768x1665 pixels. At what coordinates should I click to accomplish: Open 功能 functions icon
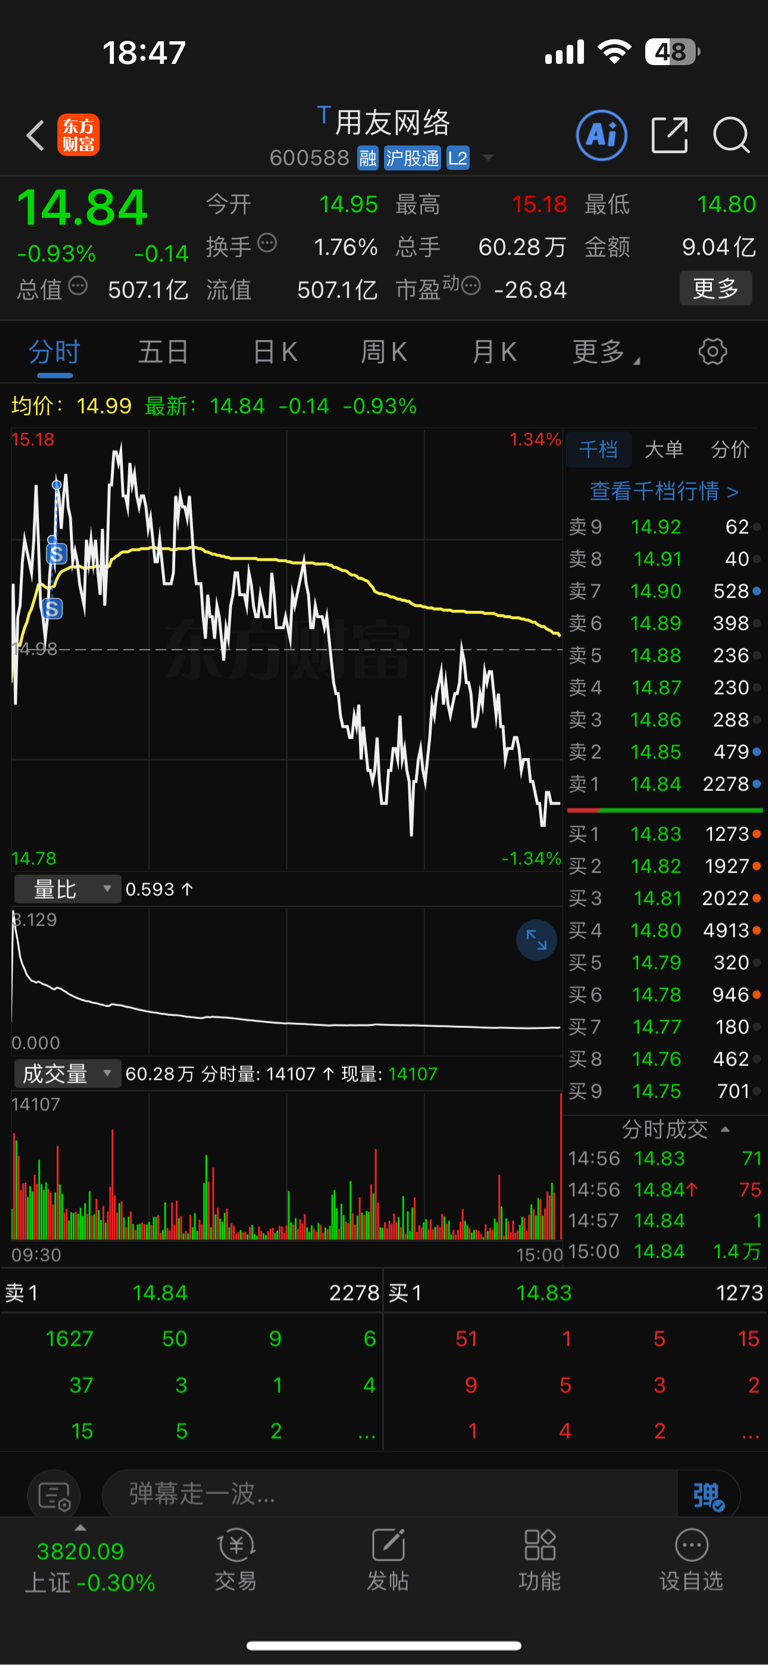pyautogui.click(x=540, y=1560)
